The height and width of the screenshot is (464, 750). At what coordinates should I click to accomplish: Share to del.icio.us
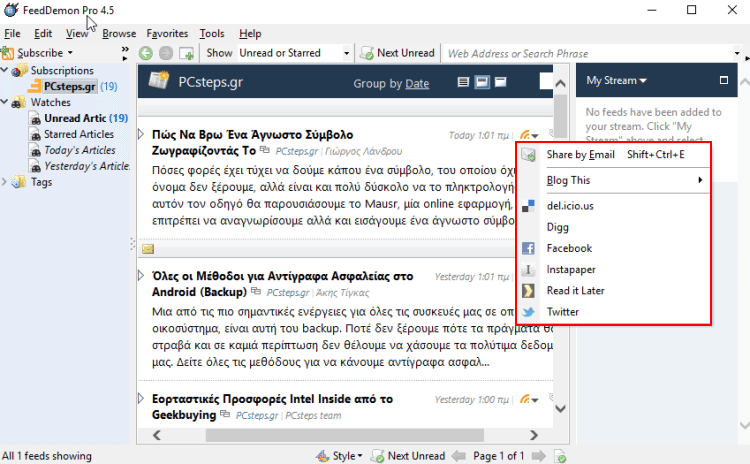[614, 206]
